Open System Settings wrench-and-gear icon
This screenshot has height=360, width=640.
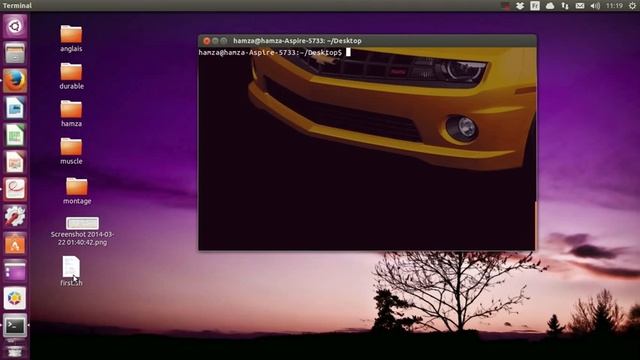pos(15,217)
